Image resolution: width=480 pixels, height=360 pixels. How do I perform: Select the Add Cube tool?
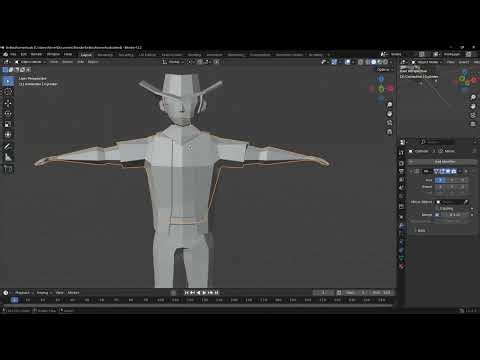point(8,169)
